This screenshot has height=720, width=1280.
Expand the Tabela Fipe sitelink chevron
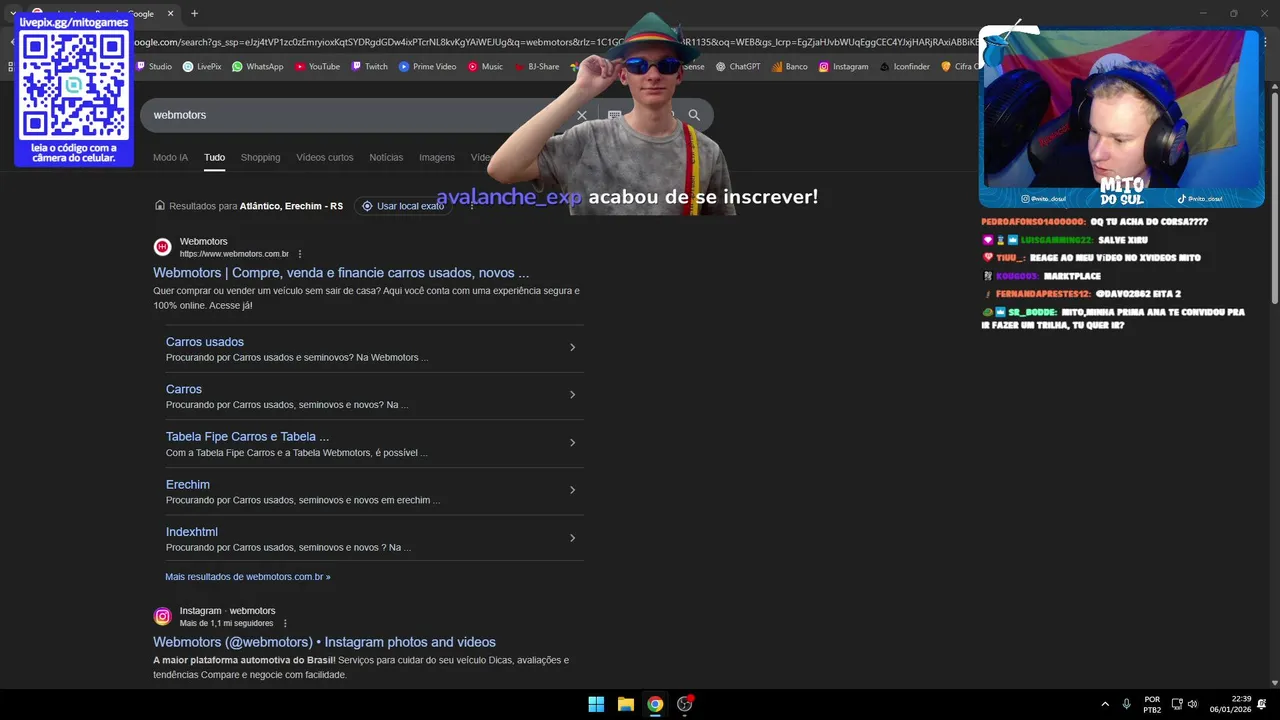pos(572,443)
